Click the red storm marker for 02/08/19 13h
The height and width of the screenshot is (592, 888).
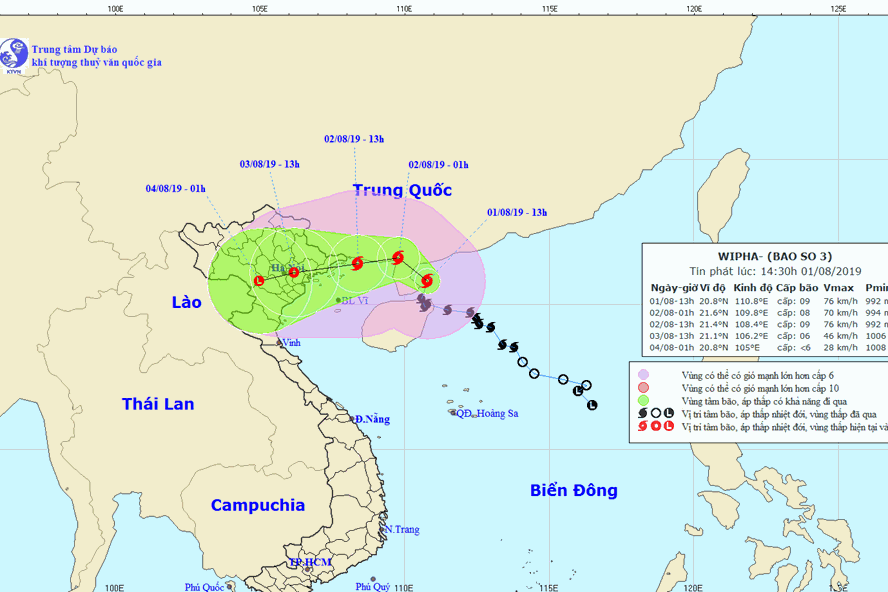click(x=357, y=264)
